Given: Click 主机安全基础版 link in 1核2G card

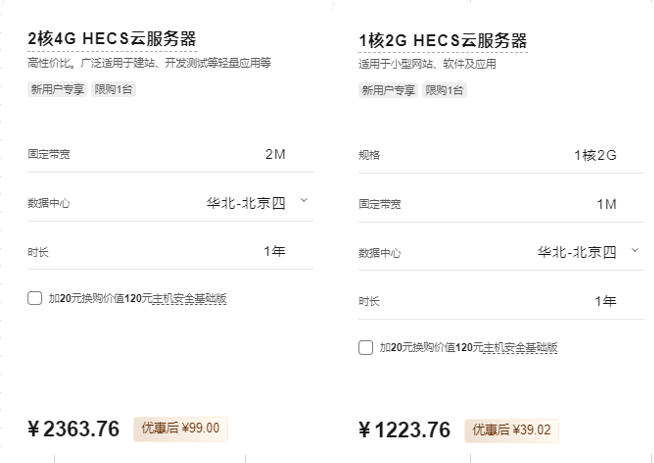Looking at the screenshot, I should (x=520, y=348).
